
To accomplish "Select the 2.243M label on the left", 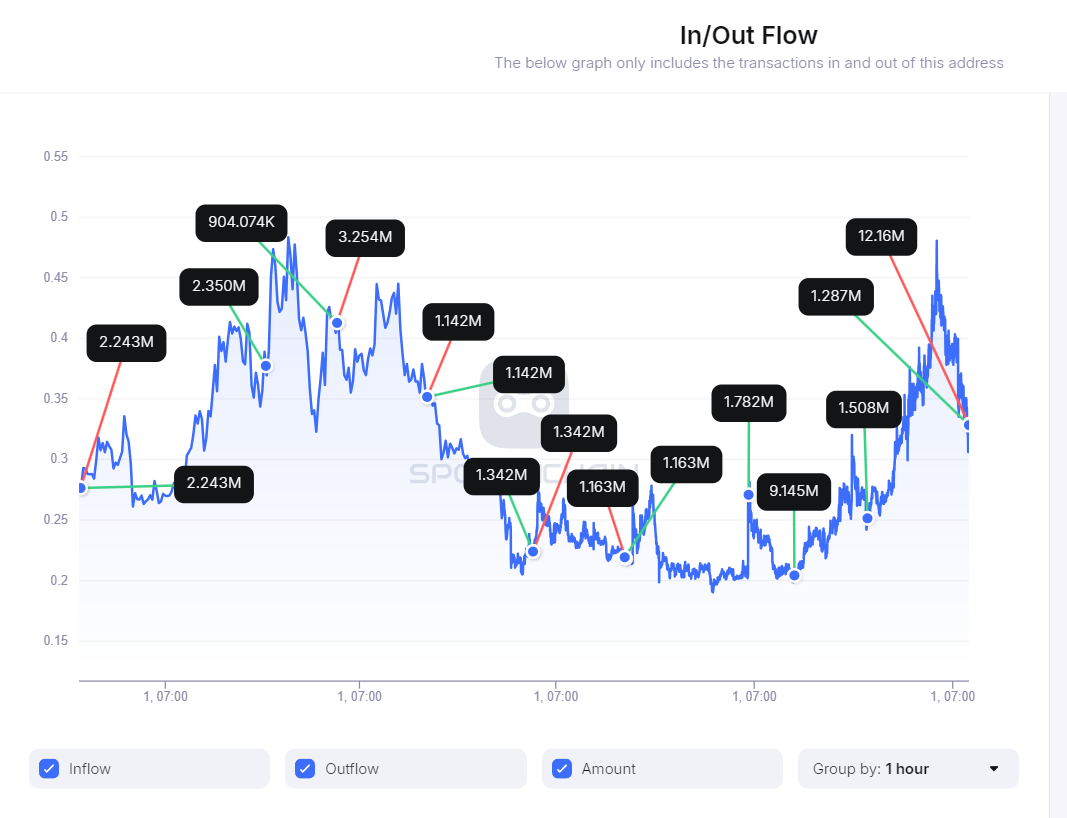I will click(x=126, y=342).
